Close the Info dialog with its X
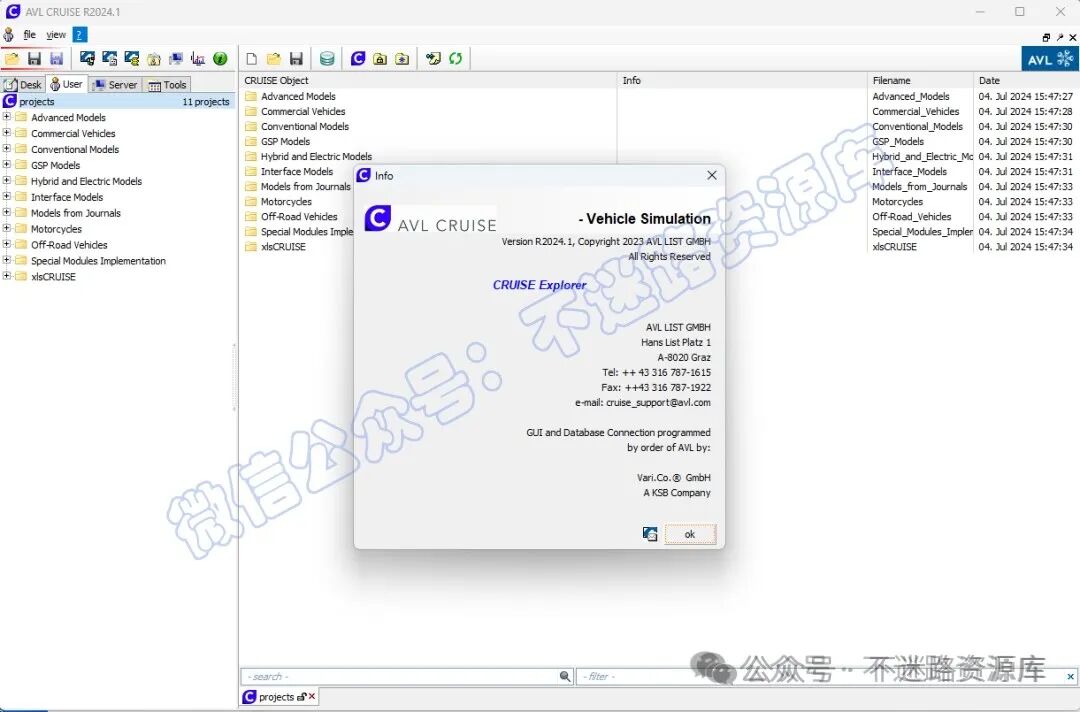1080x712 pixels. coord(712,176)
